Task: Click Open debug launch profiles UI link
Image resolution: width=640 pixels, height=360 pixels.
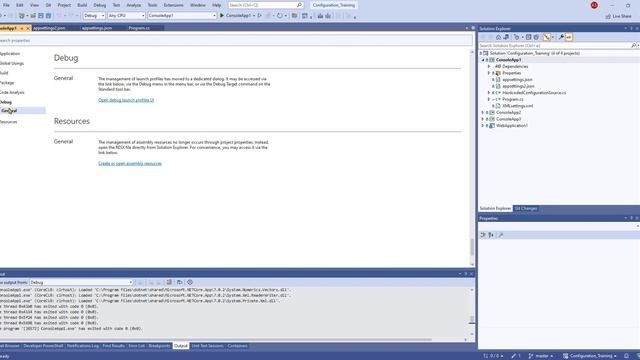Action: coord(126,100)
